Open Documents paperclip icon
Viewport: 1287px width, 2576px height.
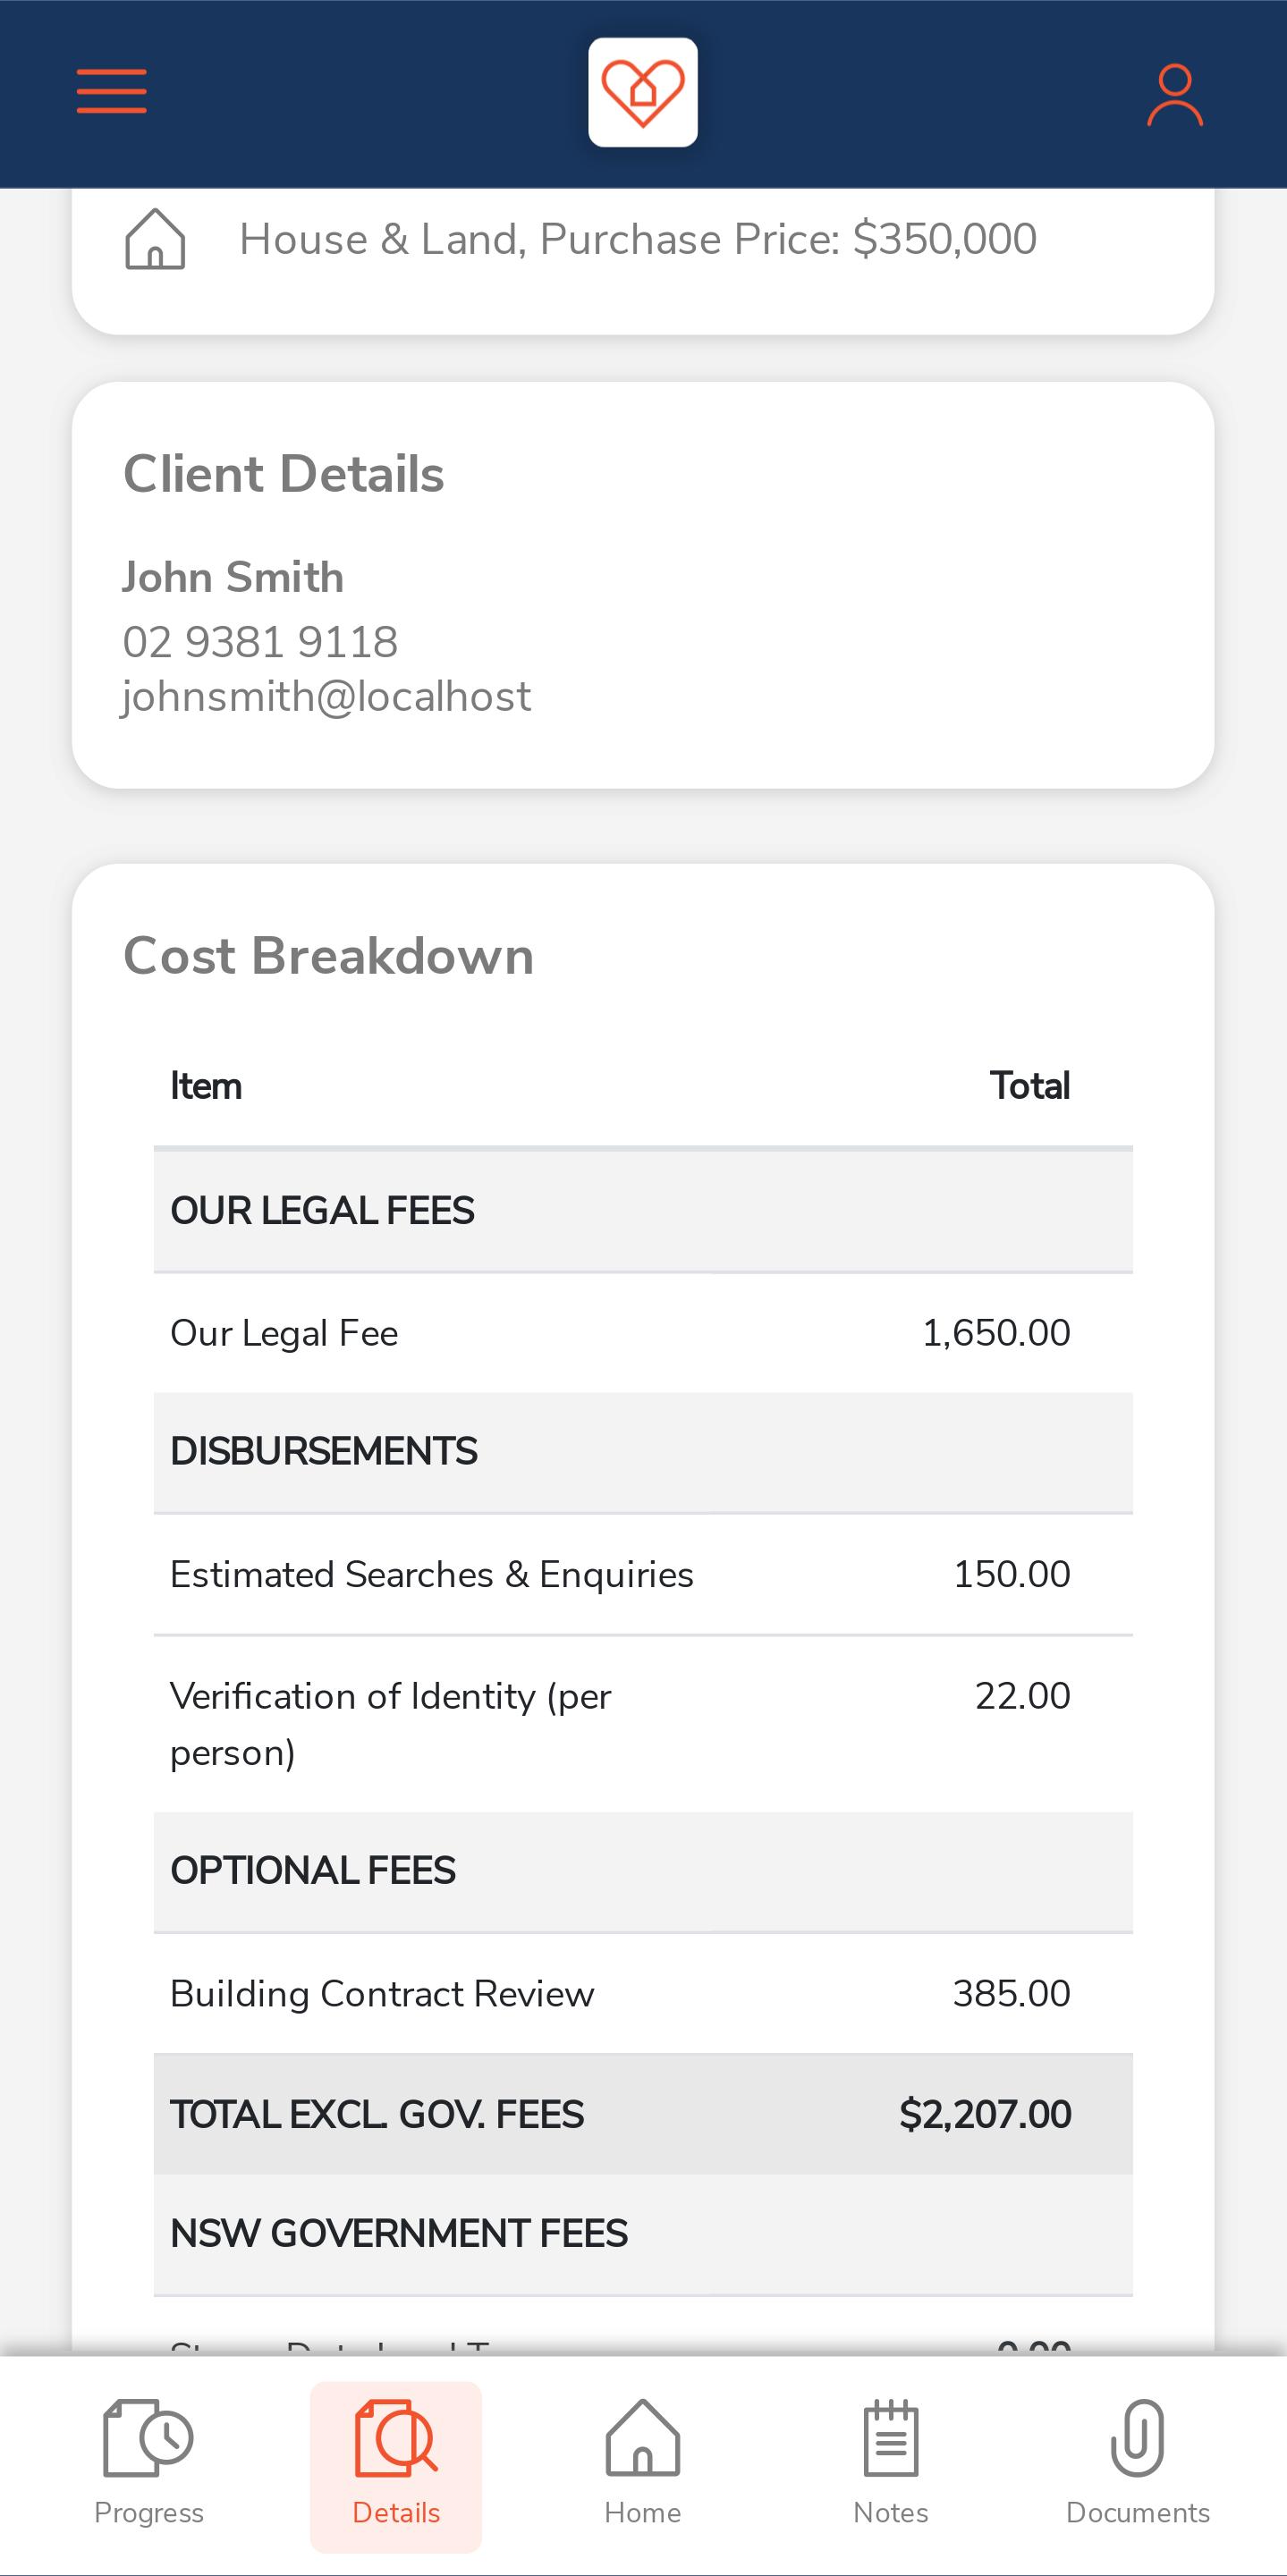point(1138,2438)
